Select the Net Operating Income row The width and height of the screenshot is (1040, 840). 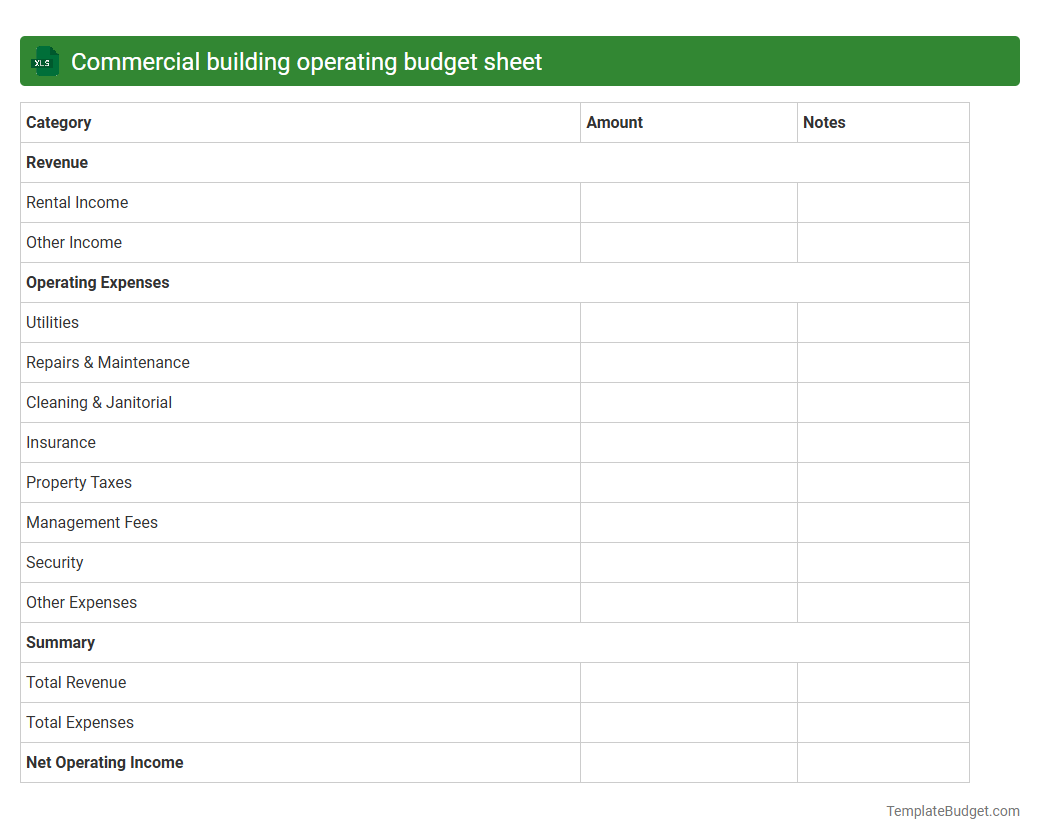pyautogui.click(x=104, y=762)
